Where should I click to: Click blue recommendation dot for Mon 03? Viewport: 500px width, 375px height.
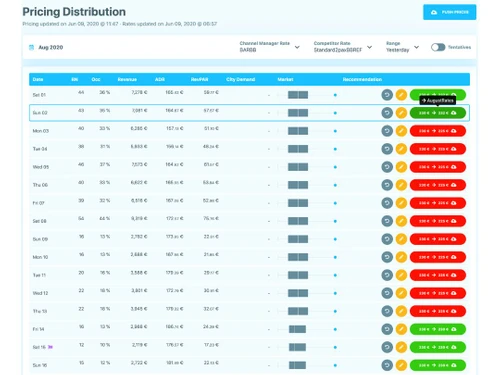[335, 131]
